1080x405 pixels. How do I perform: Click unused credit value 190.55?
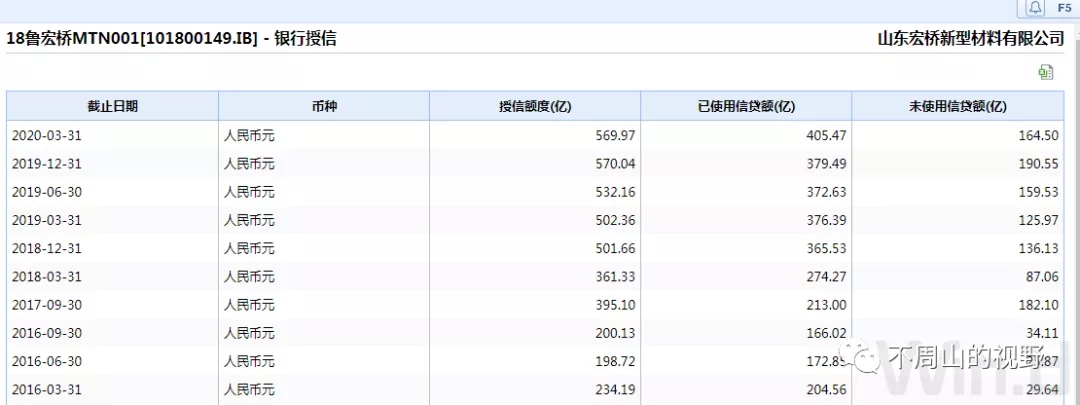coord(1038,164)
